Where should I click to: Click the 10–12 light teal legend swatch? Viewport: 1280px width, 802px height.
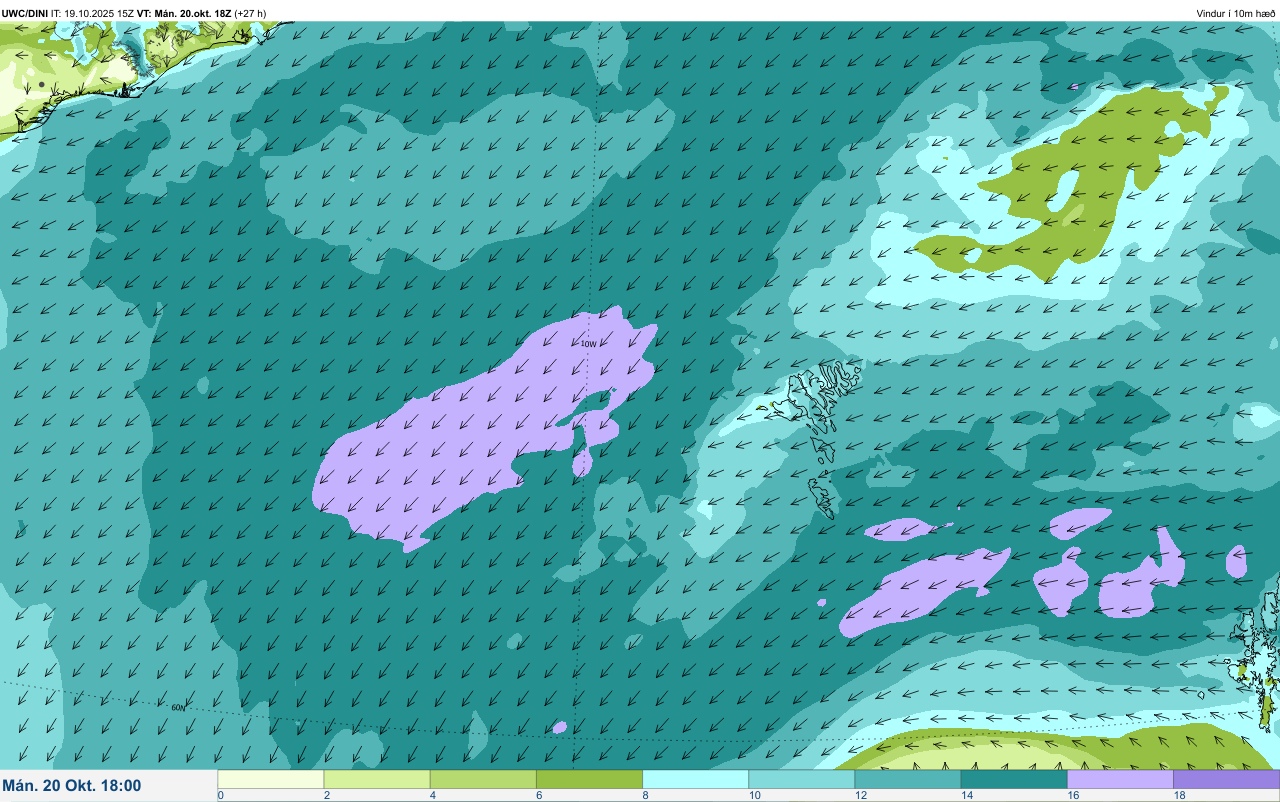801,779
